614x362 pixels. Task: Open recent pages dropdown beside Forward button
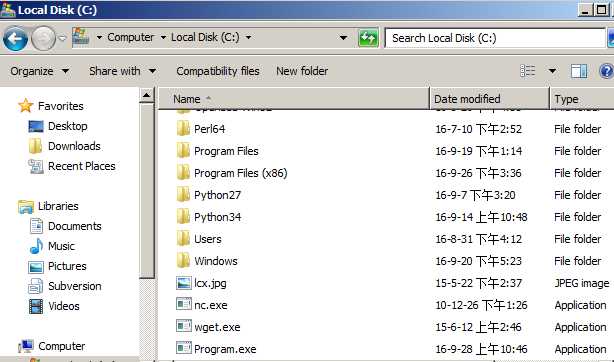(x=62, y=38)
